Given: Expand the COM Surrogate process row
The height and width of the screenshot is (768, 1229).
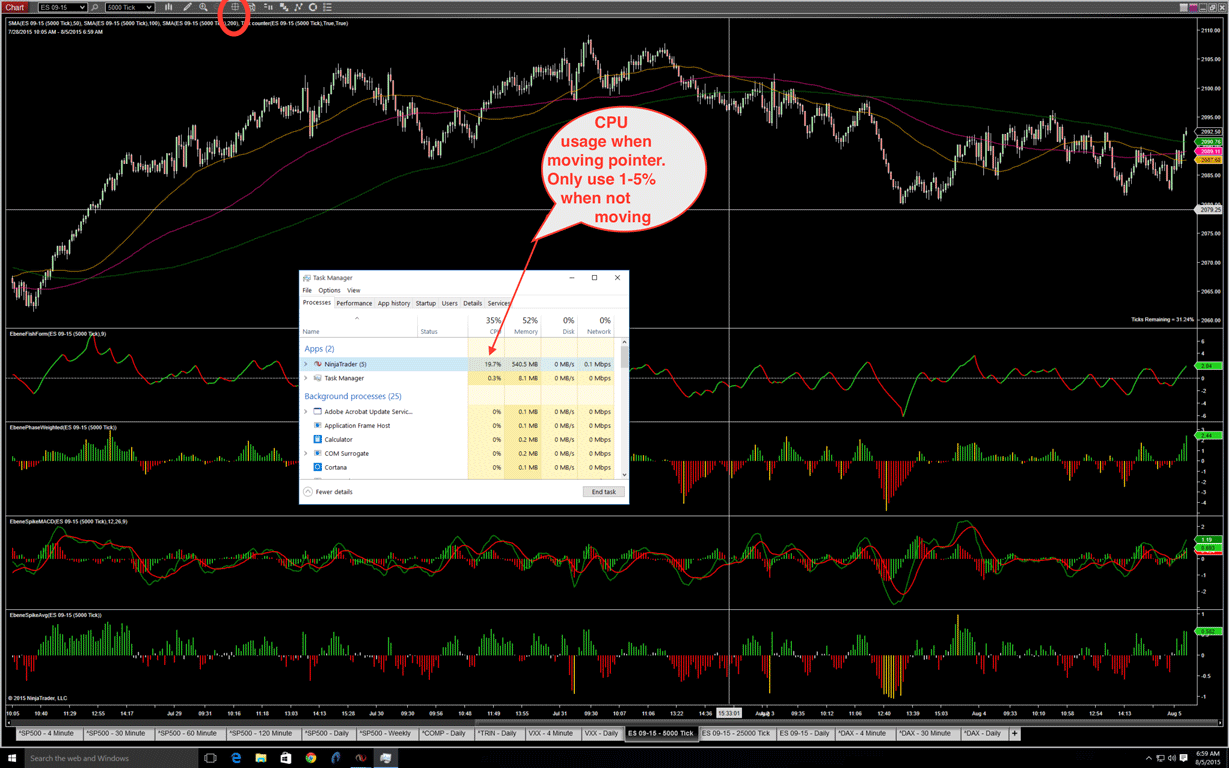Looking at the screenshot, I should click(306, 453).
